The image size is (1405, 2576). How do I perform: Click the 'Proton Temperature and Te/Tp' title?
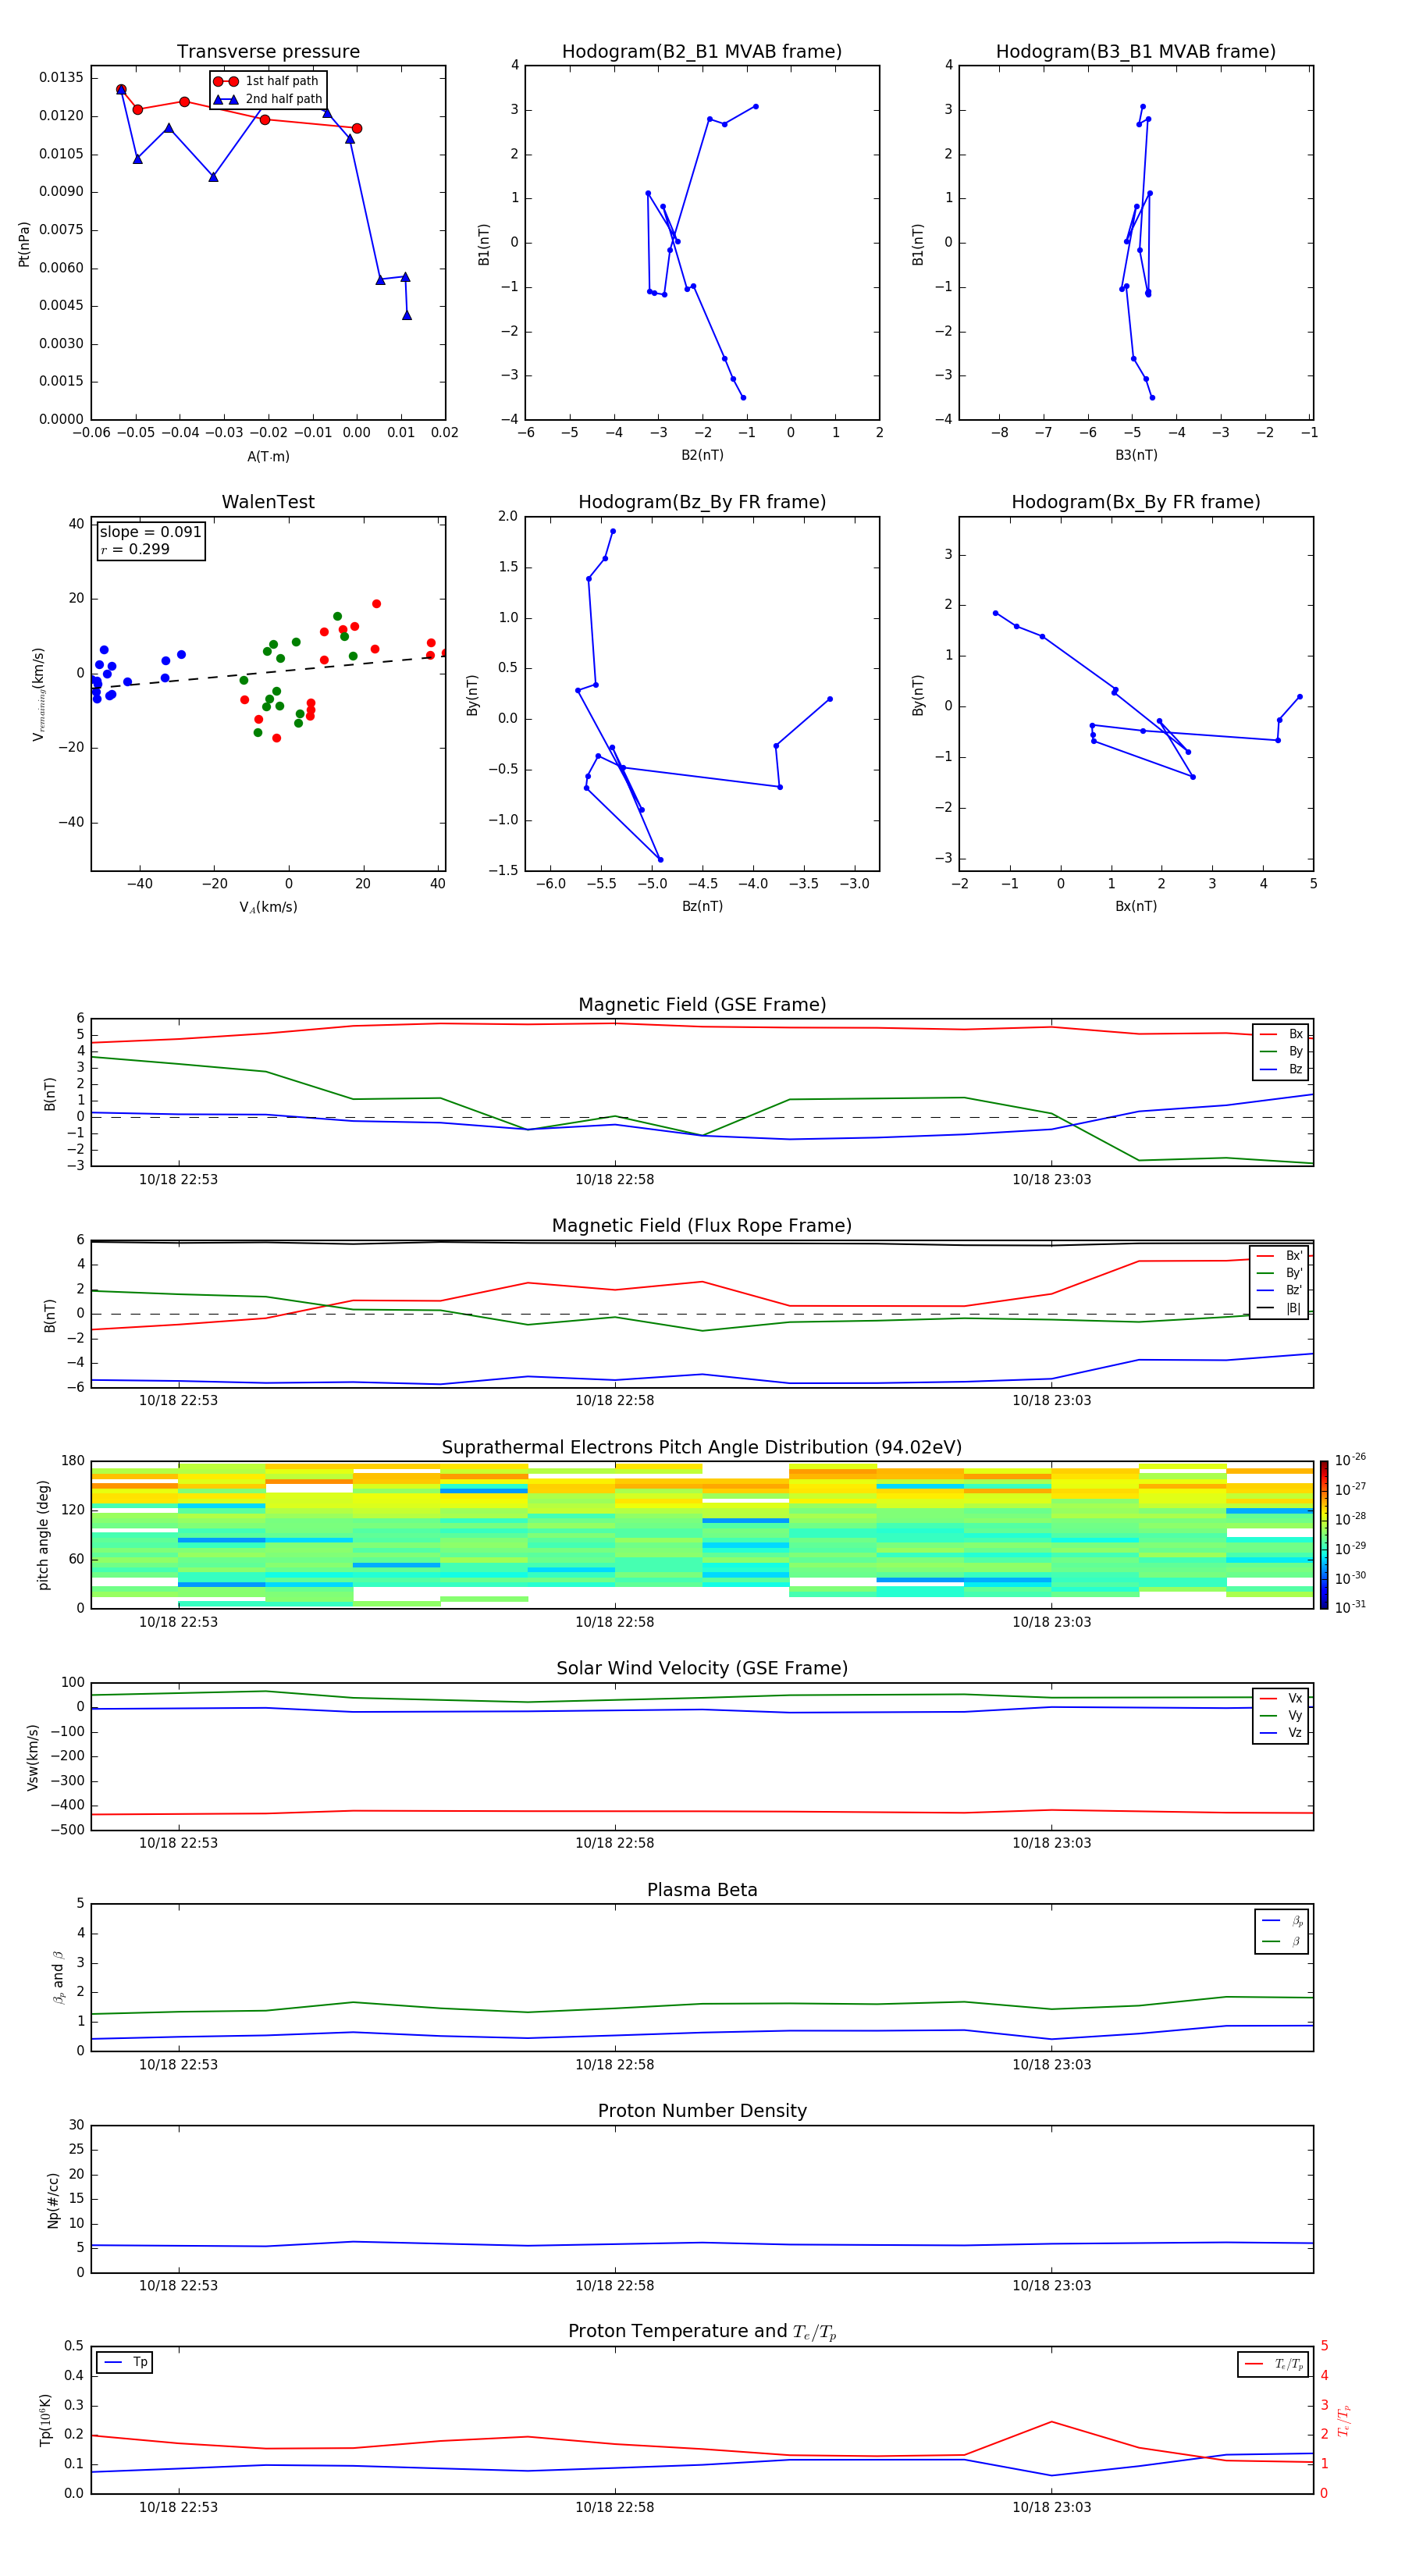pos(702,2332)
